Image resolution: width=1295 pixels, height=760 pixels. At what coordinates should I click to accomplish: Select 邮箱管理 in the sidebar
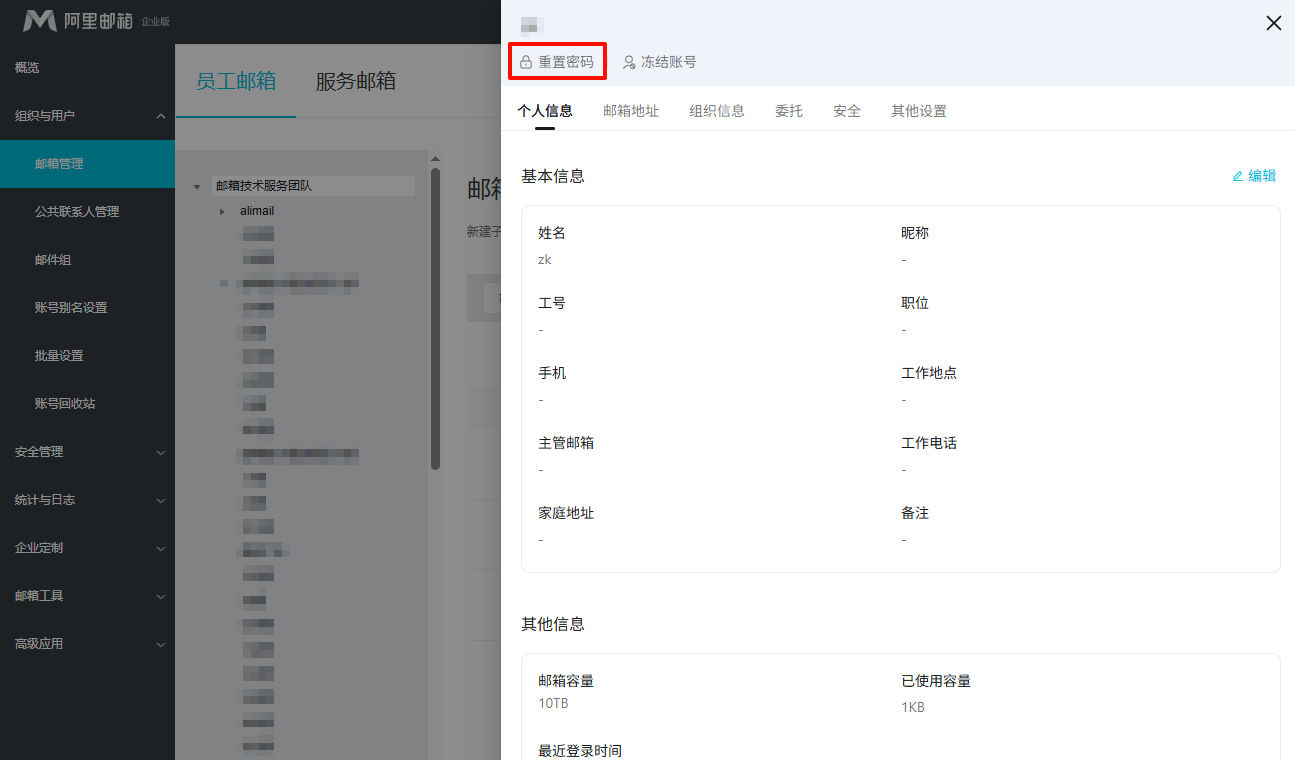tap(87, 164)
